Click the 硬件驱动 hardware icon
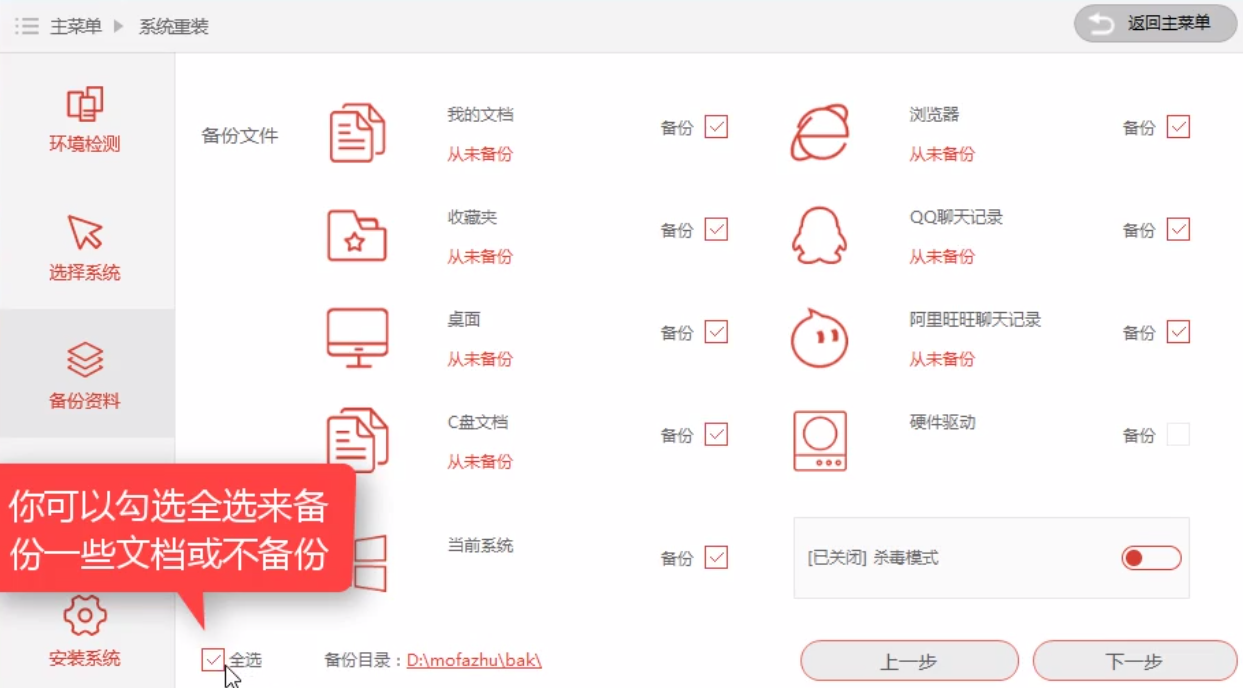This screenshot has height=688, width=1243. click(820, 439)
